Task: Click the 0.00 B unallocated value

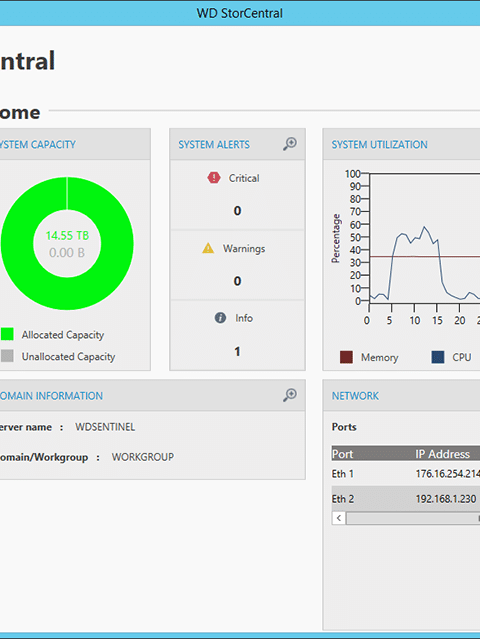Action: (x=67, y=253)
